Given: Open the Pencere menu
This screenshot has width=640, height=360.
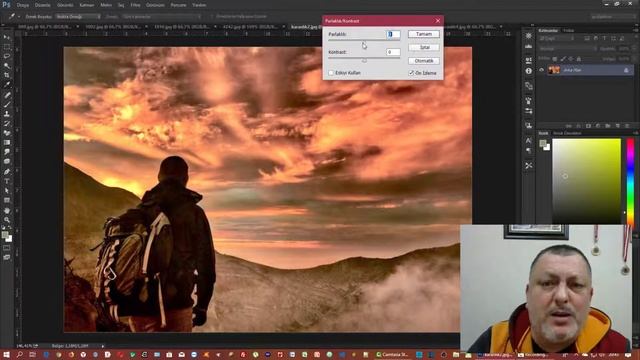Looking at the screenshot, I should tap(178, 5).
